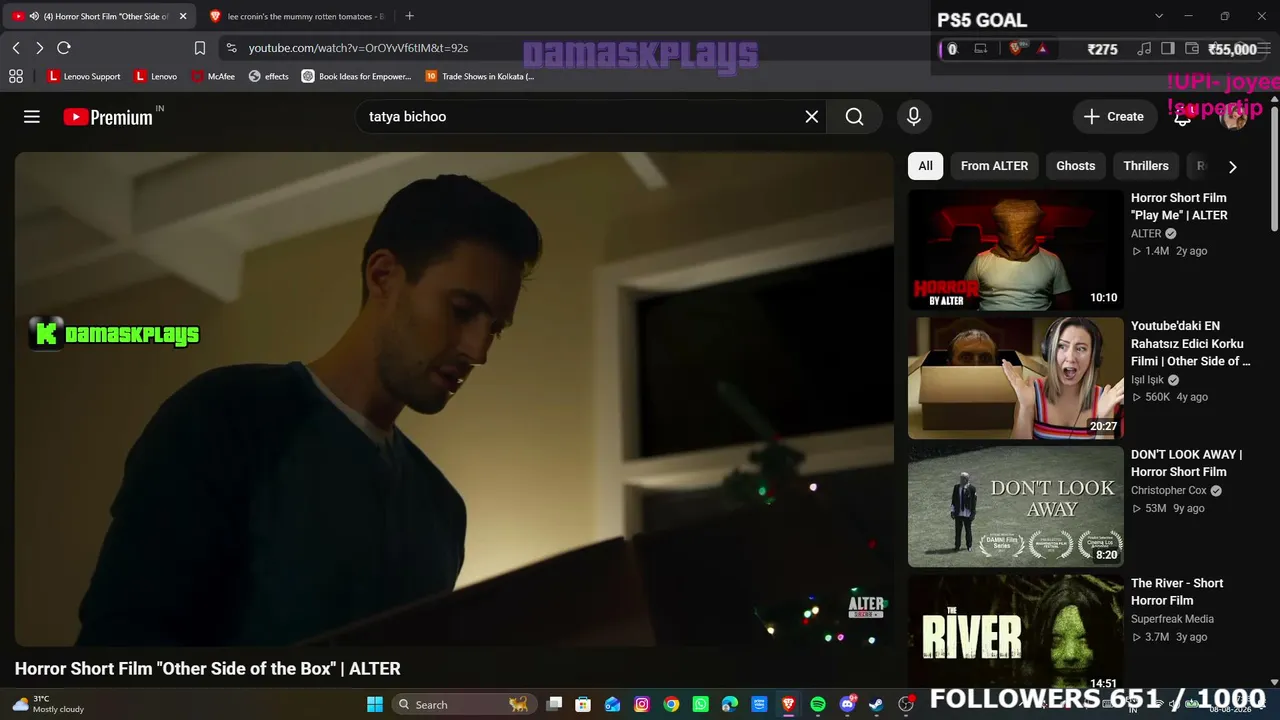Visit the Christopher Cox channel
The width and height of the screenshot is (1280, 720).
coord(1169,491)
